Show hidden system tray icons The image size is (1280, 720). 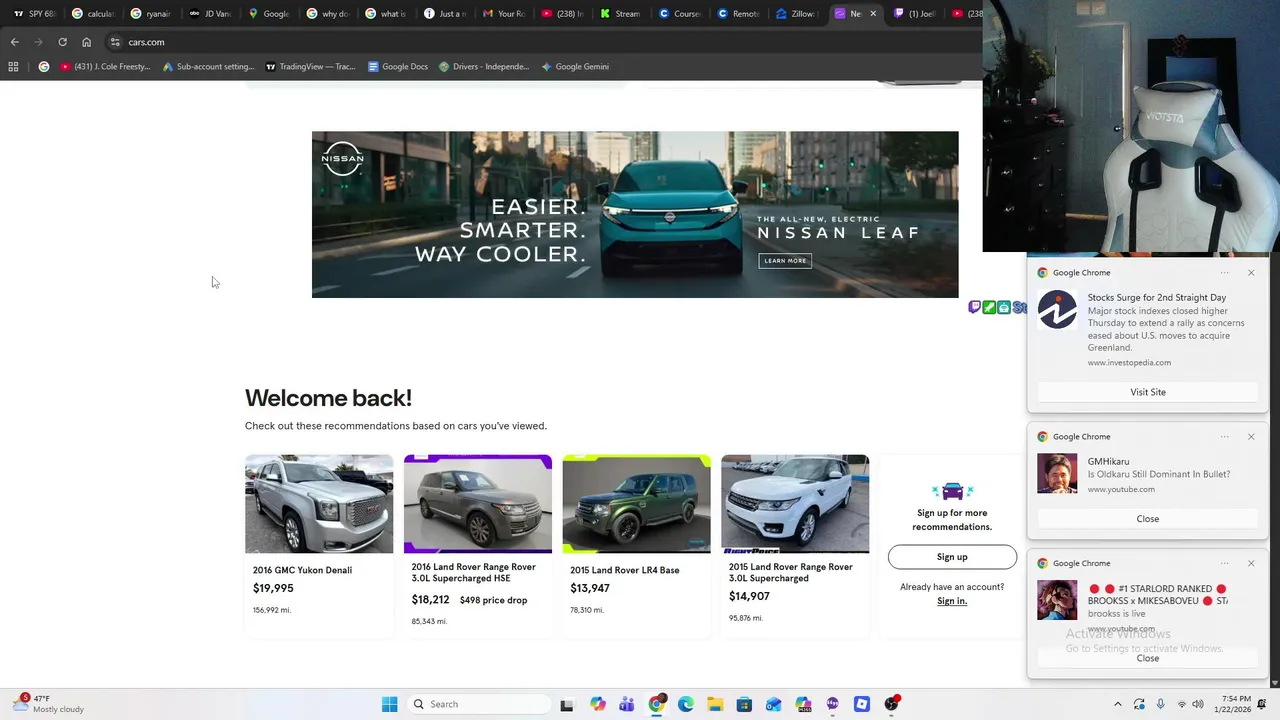coord(1118,704)
